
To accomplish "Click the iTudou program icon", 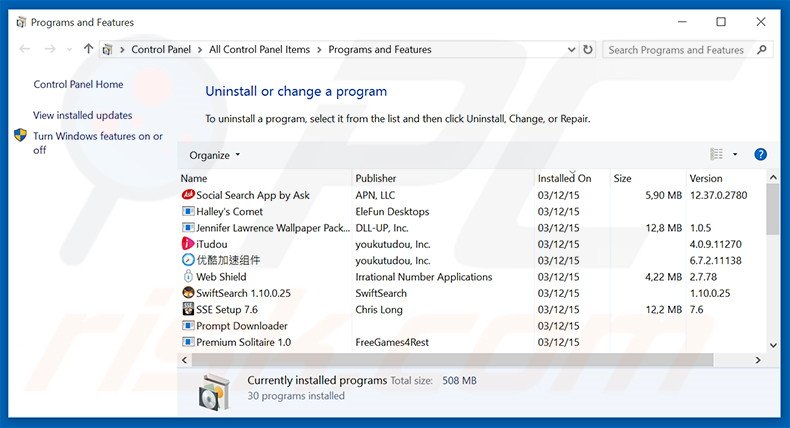I will [188, 244].
